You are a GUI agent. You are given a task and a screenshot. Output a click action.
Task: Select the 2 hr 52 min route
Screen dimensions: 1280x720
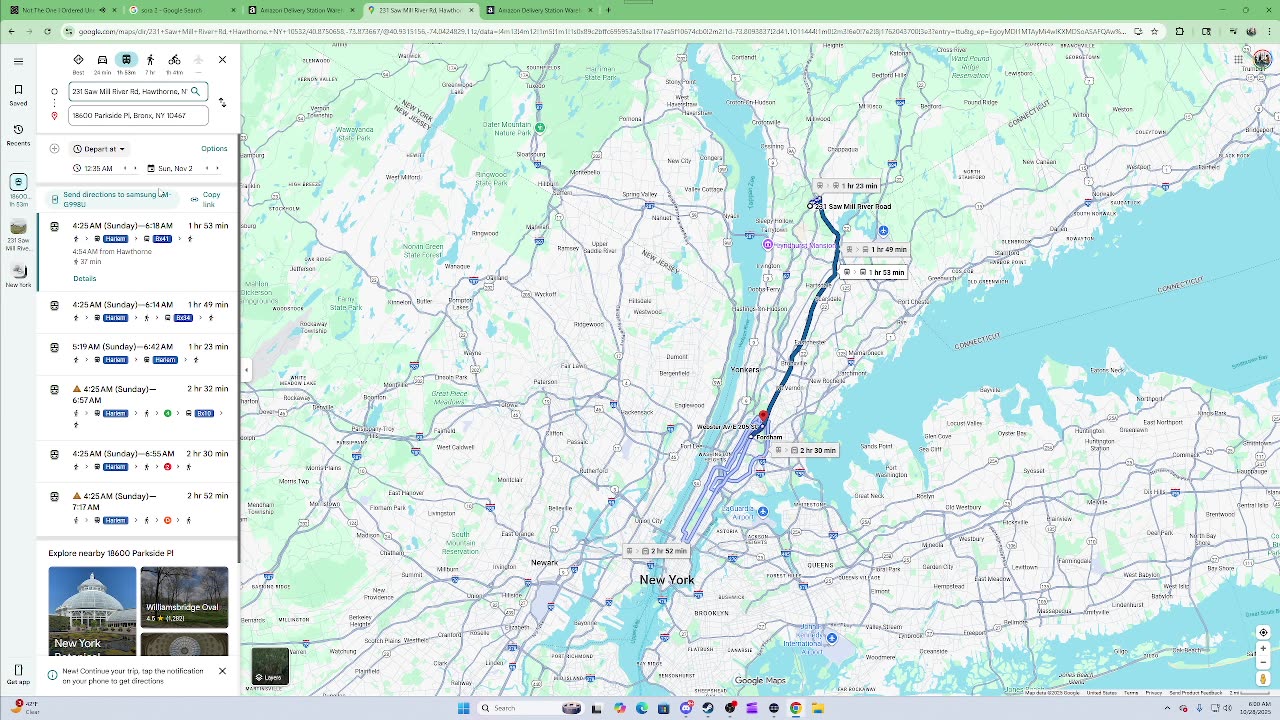[138, 508]
